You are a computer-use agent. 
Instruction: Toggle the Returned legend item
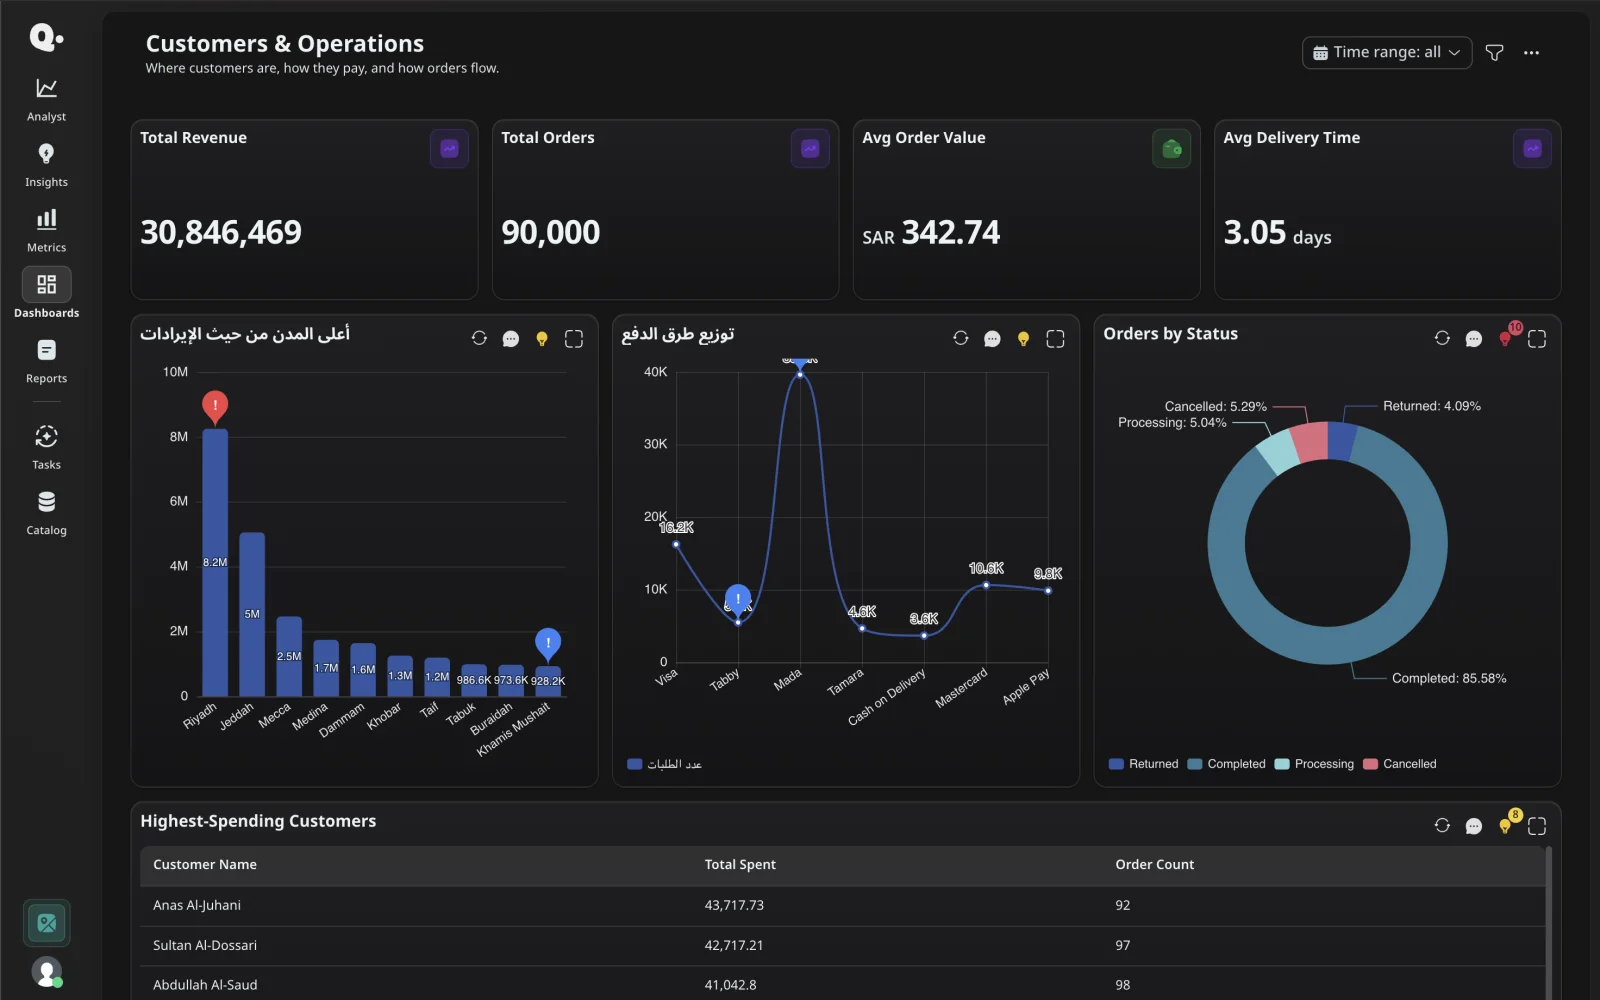[1143, 764]
